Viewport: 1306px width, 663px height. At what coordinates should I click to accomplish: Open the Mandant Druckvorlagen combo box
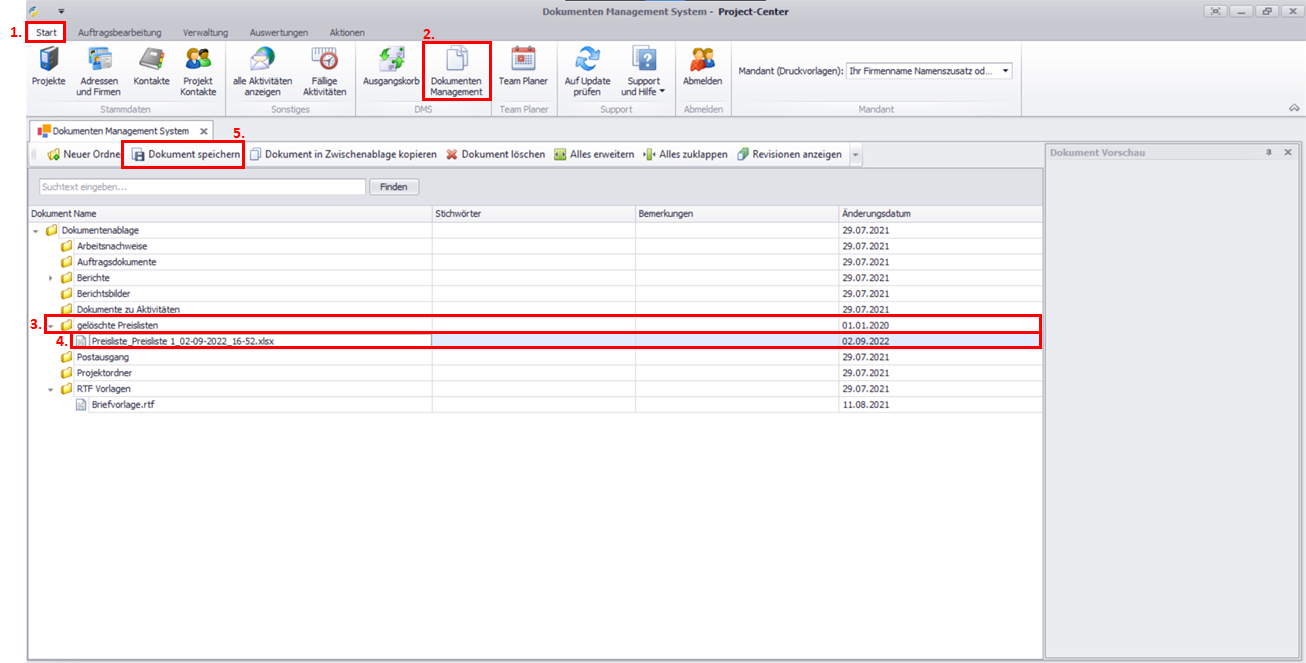click(x=929, y=71)
